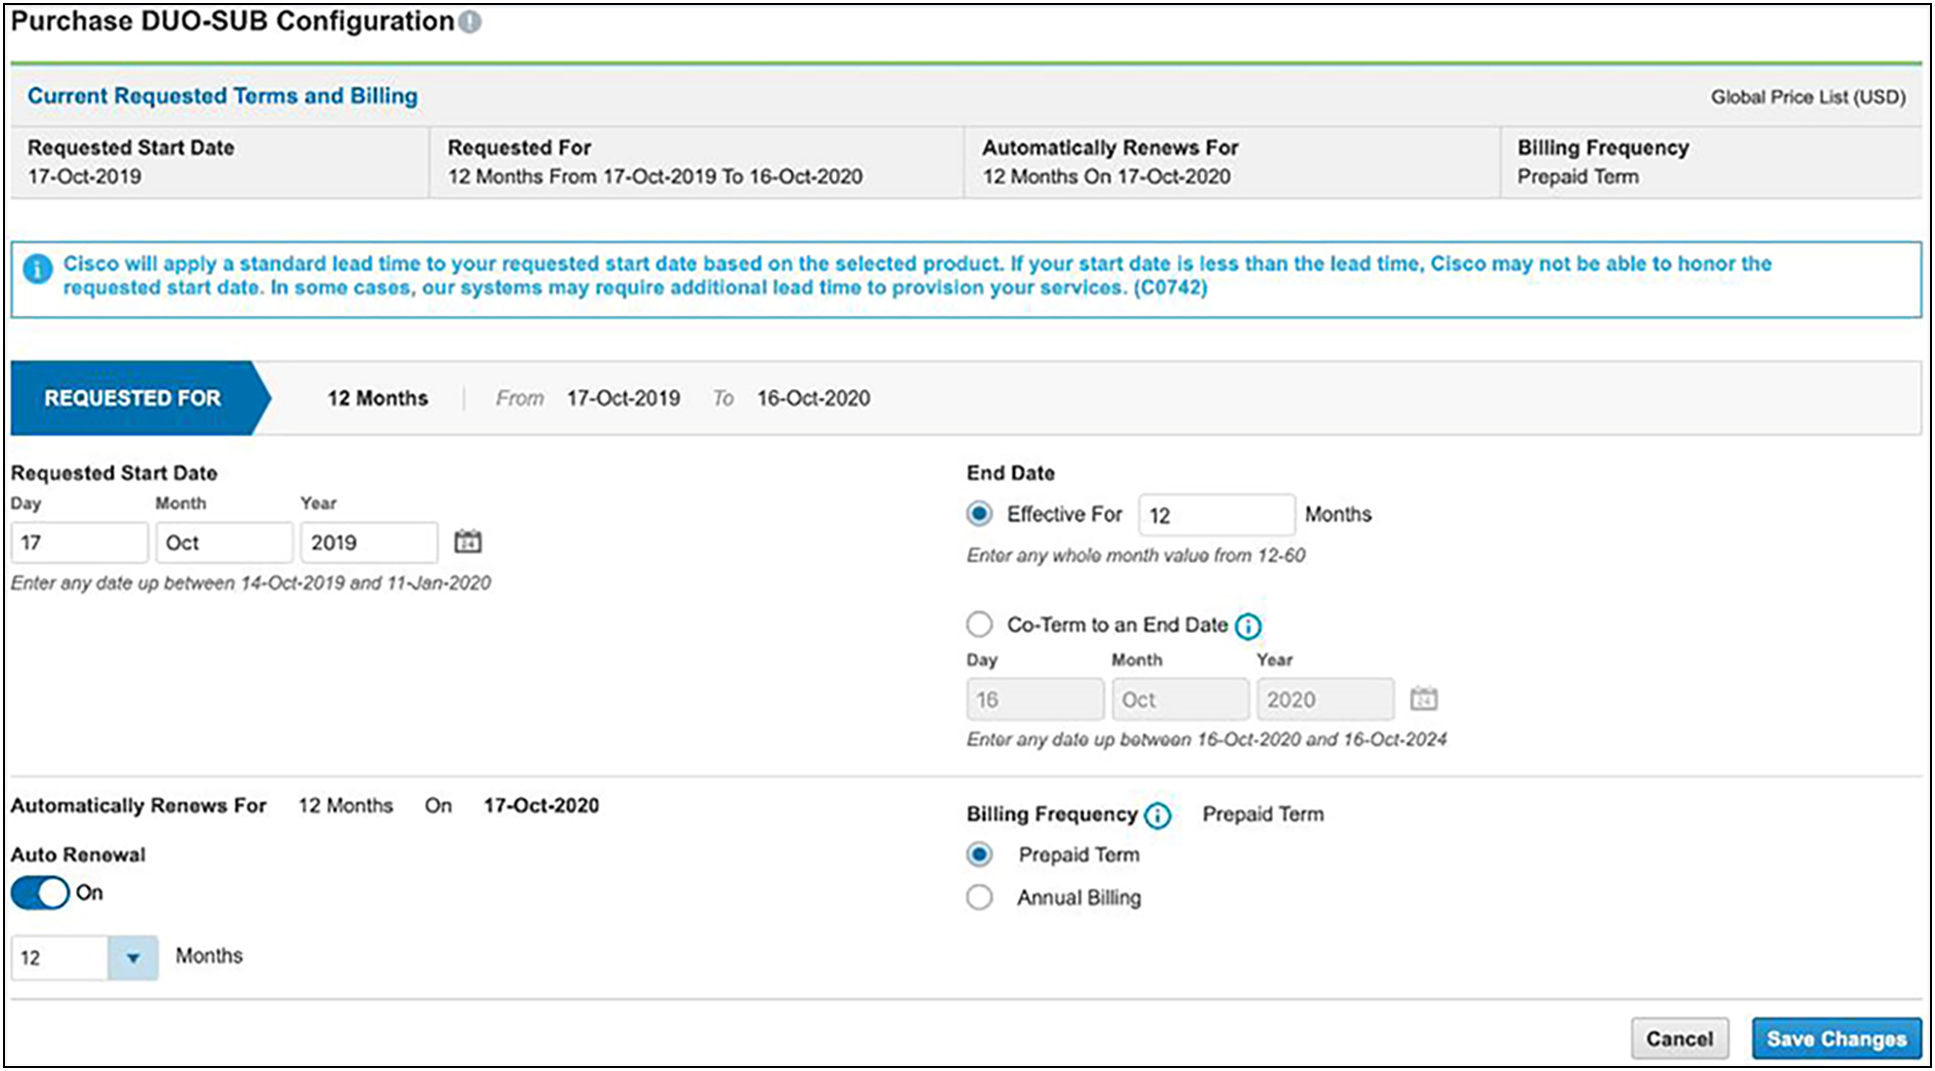Click the '12 Months On 17-Oct-2020' summary text

coord(1107,177)
